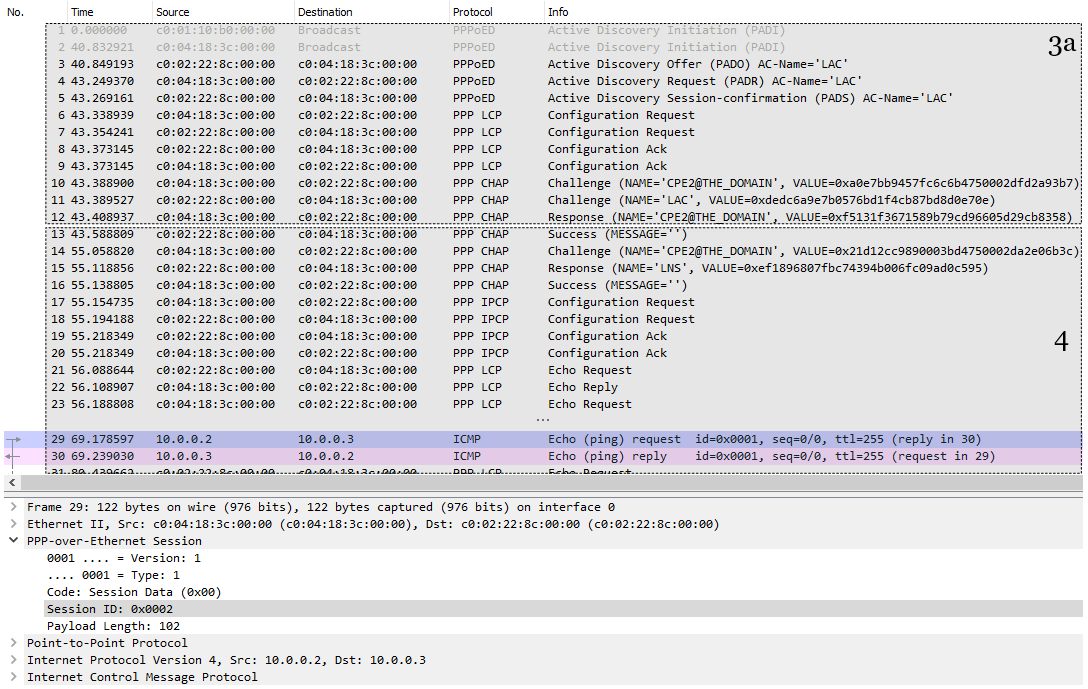The image size is (1088, 689).
Task: Click the Info column header
Action: (813, 12)
